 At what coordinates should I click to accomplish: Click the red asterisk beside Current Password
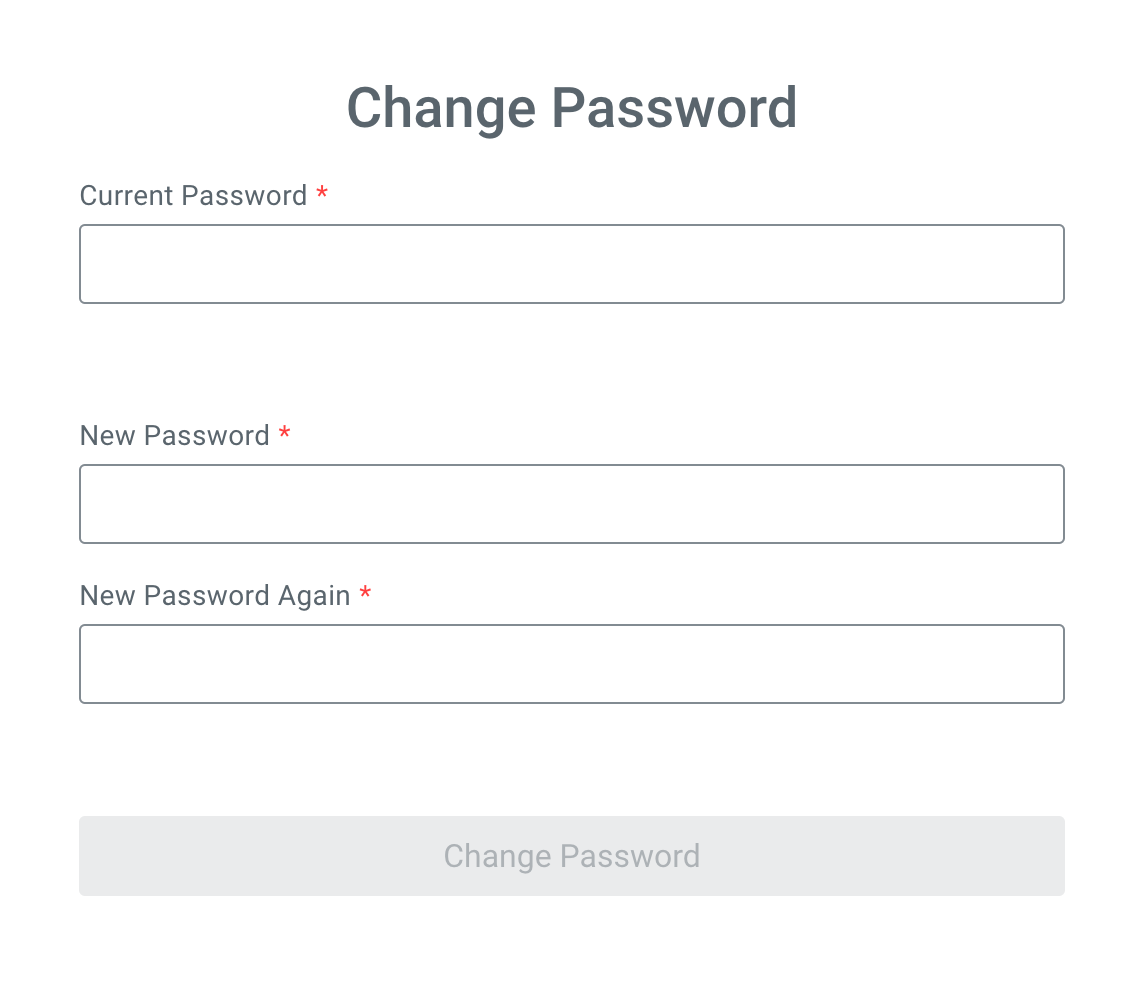322,194
